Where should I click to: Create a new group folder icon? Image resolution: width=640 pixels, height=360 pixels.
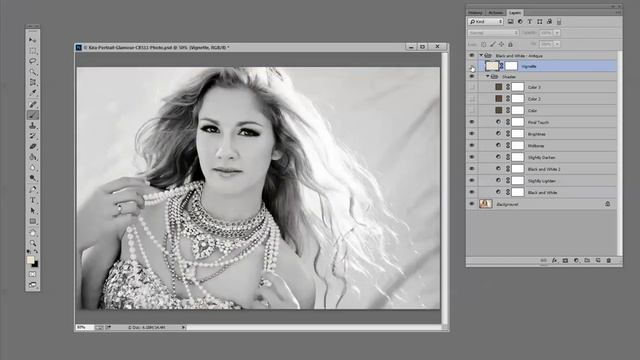tap(587, 260)
